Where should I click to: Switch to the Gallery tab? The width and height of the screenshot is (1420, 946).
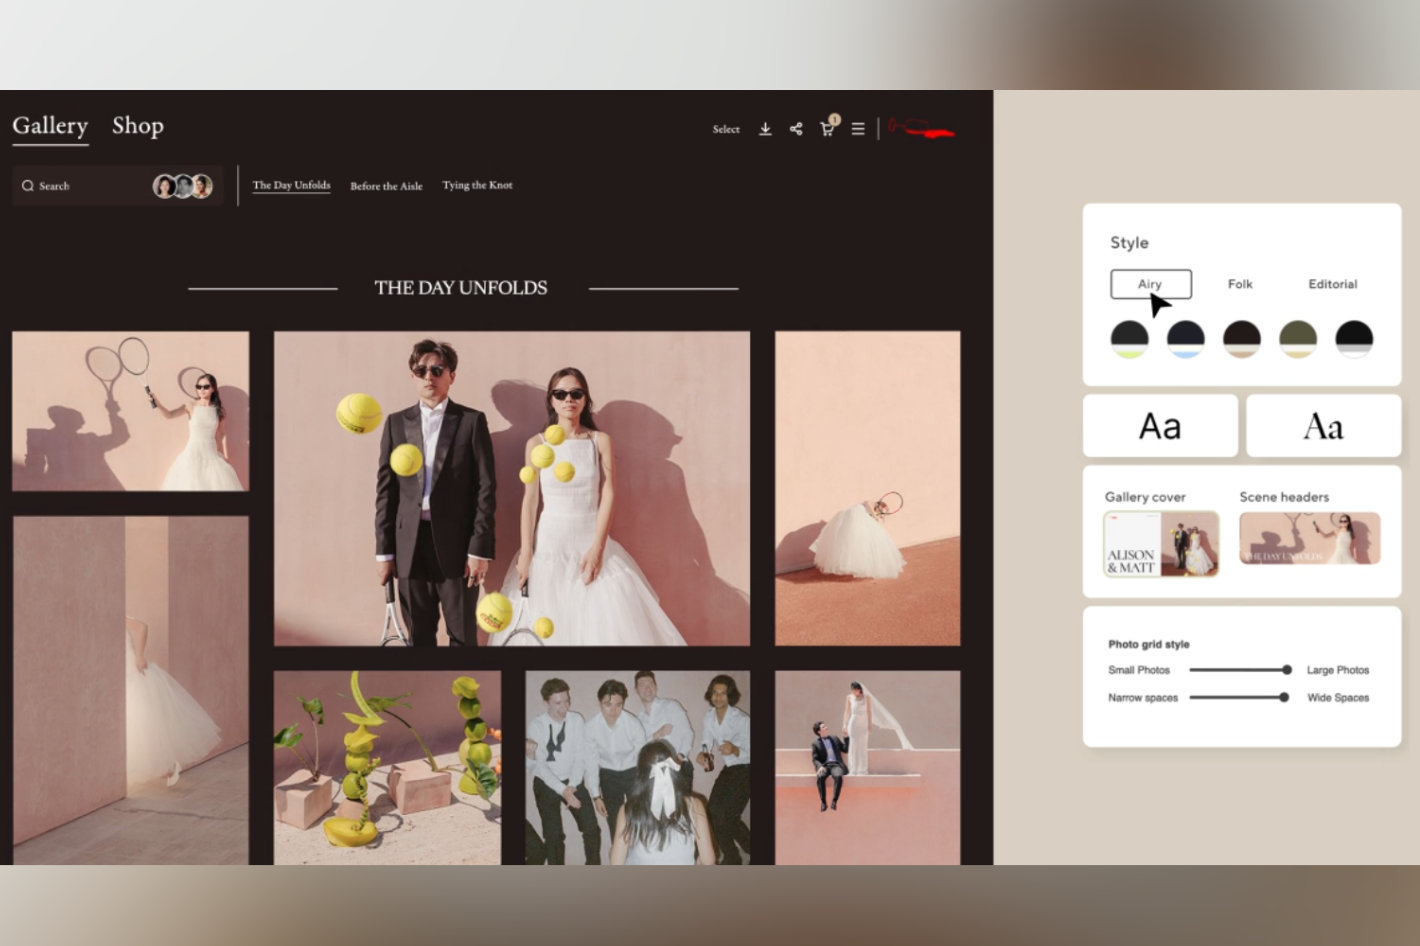50,126
